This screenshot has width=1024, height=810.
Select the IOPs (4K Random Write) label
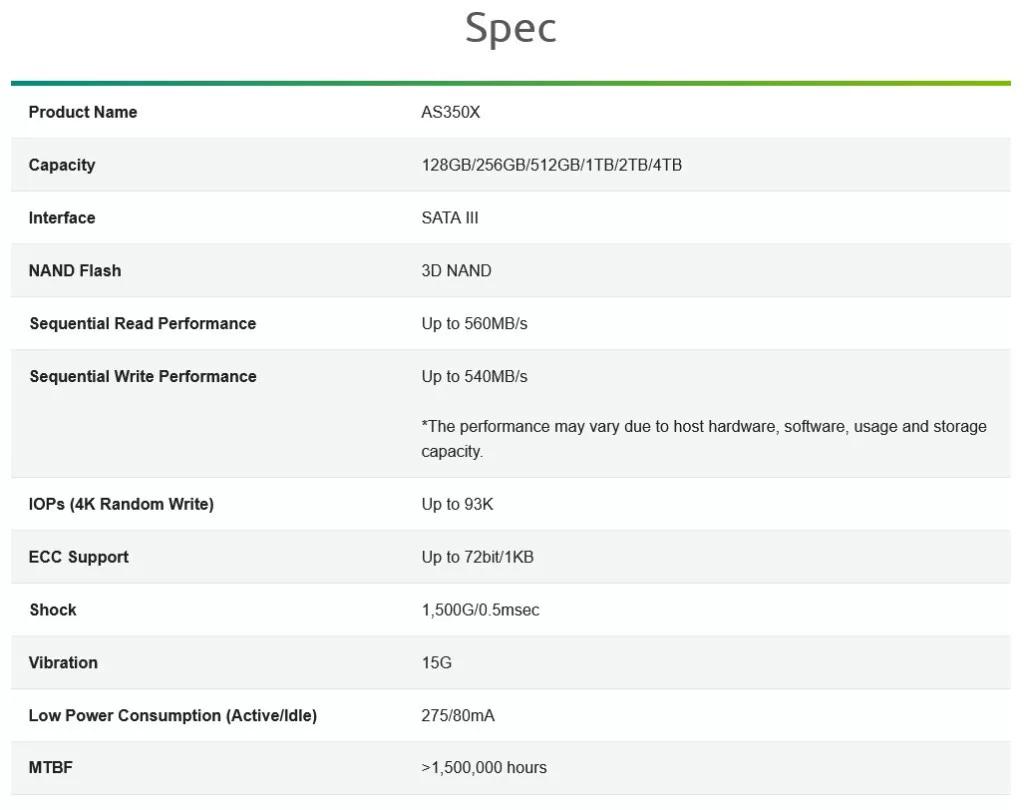(121, 505)
